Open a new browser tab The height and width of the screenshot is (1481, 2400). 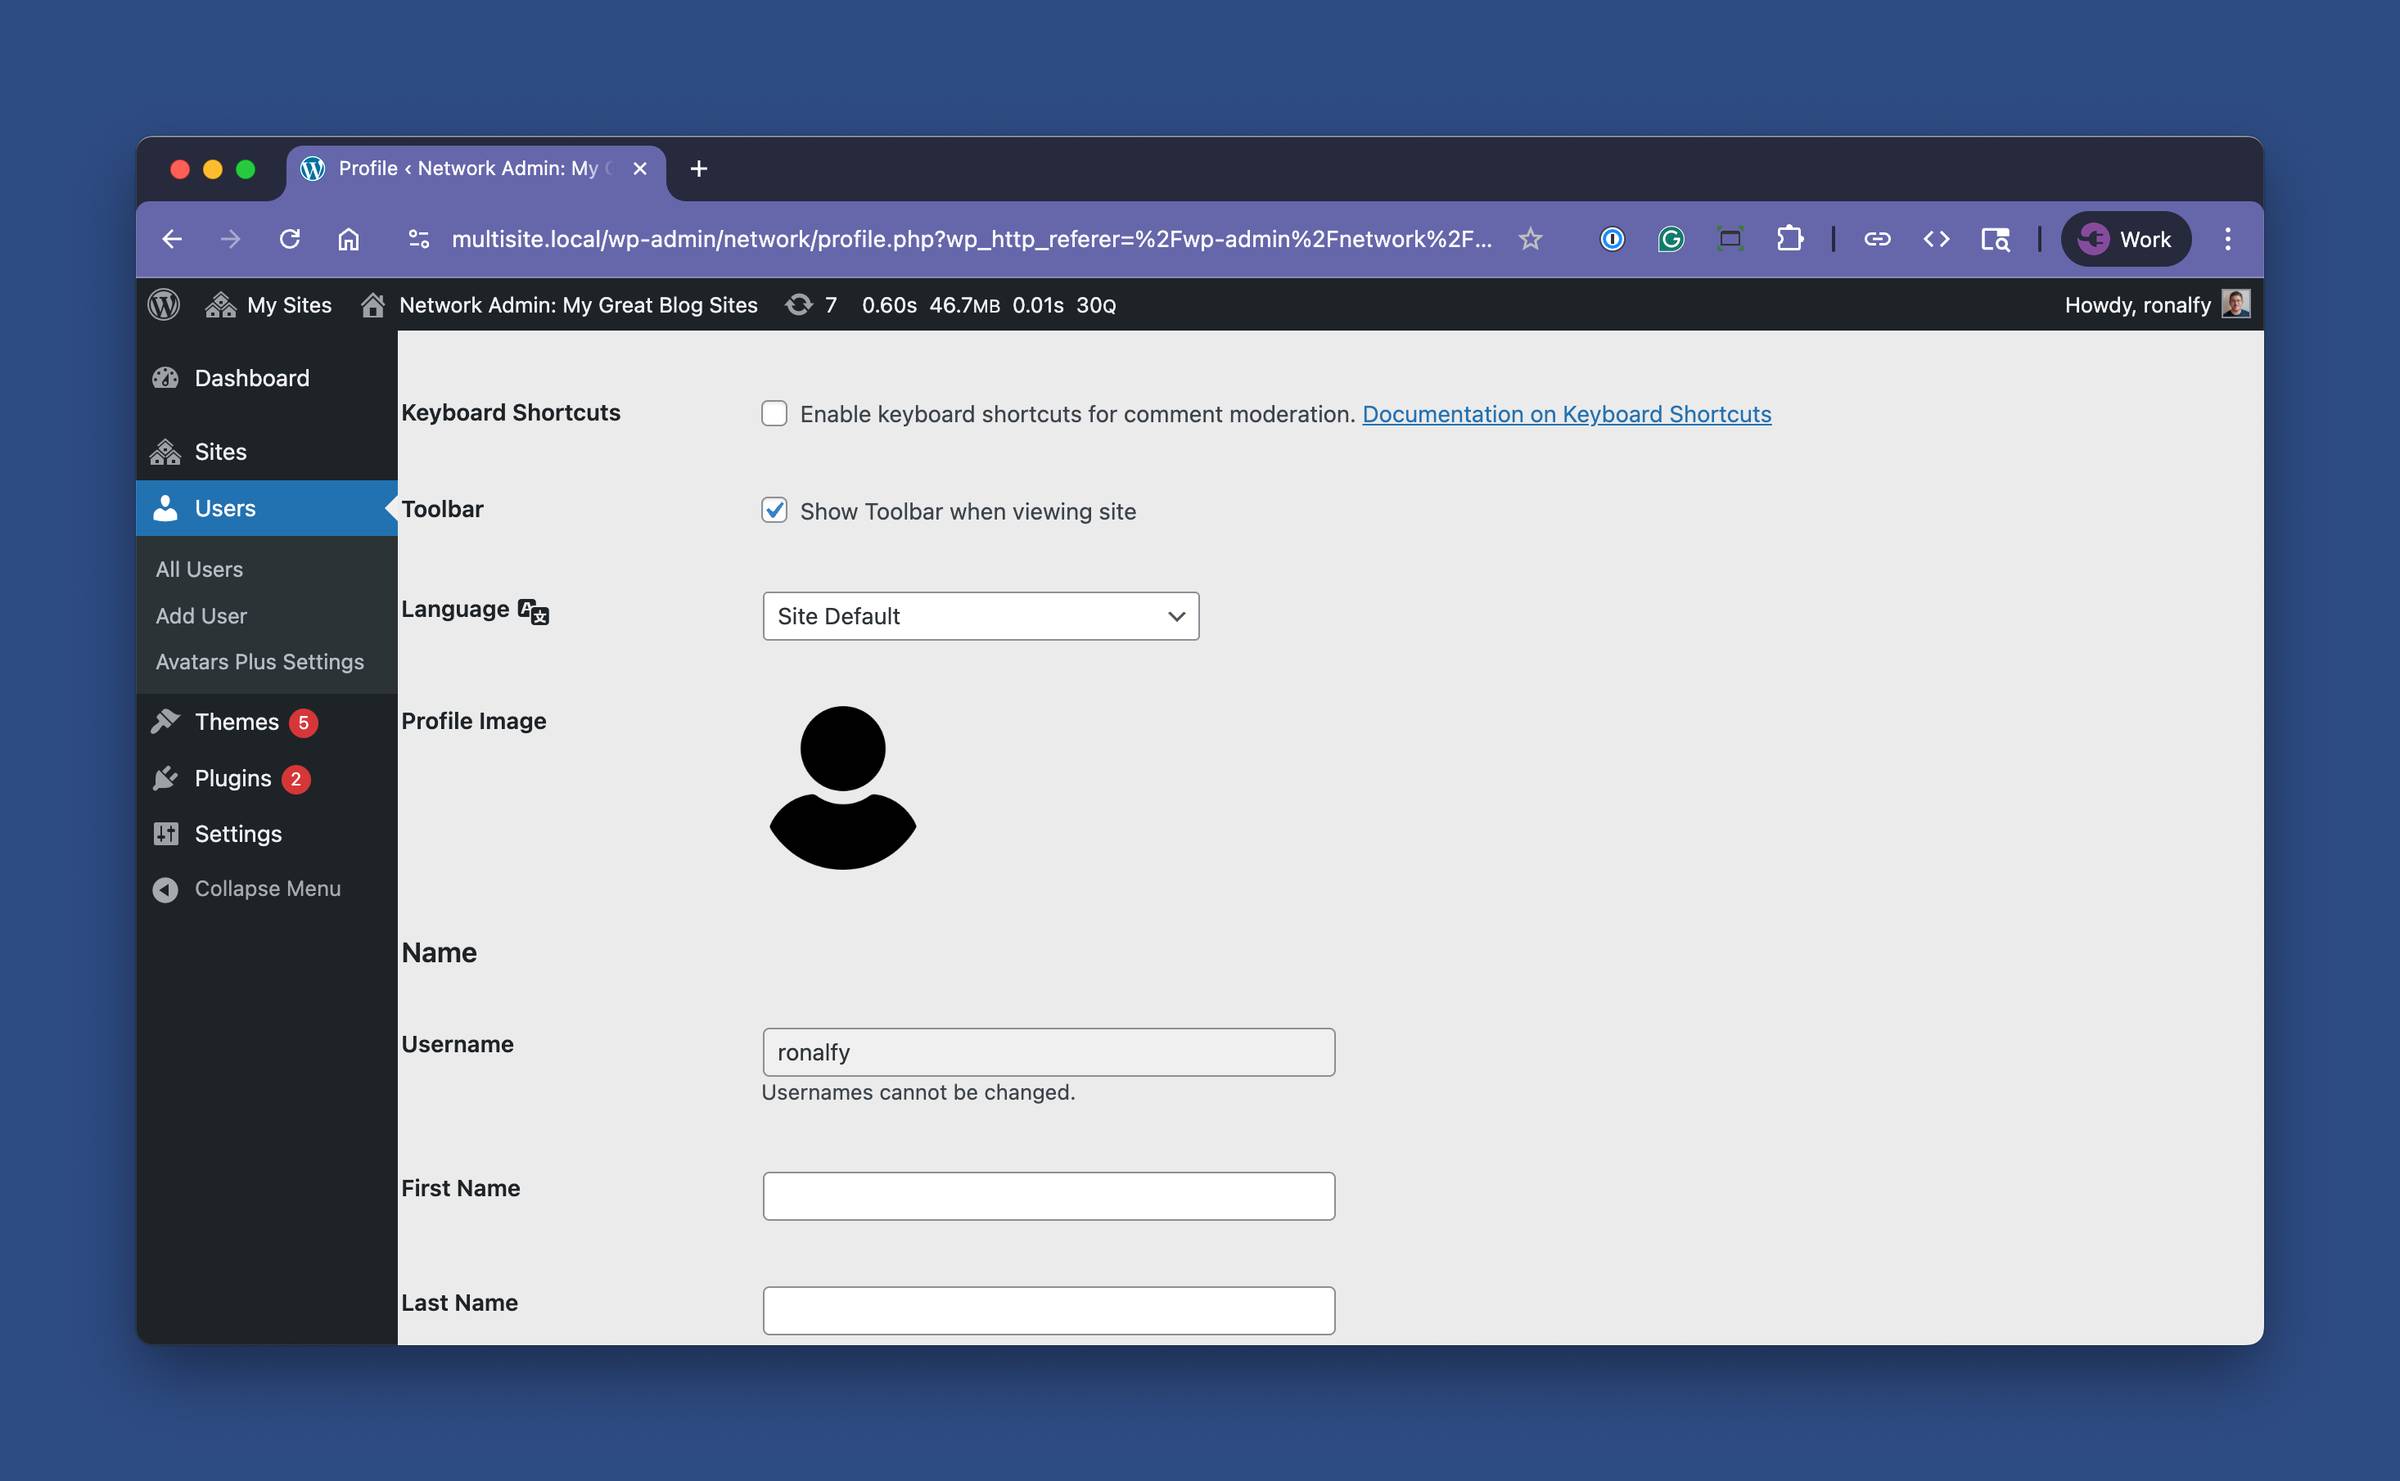[699, 169]
